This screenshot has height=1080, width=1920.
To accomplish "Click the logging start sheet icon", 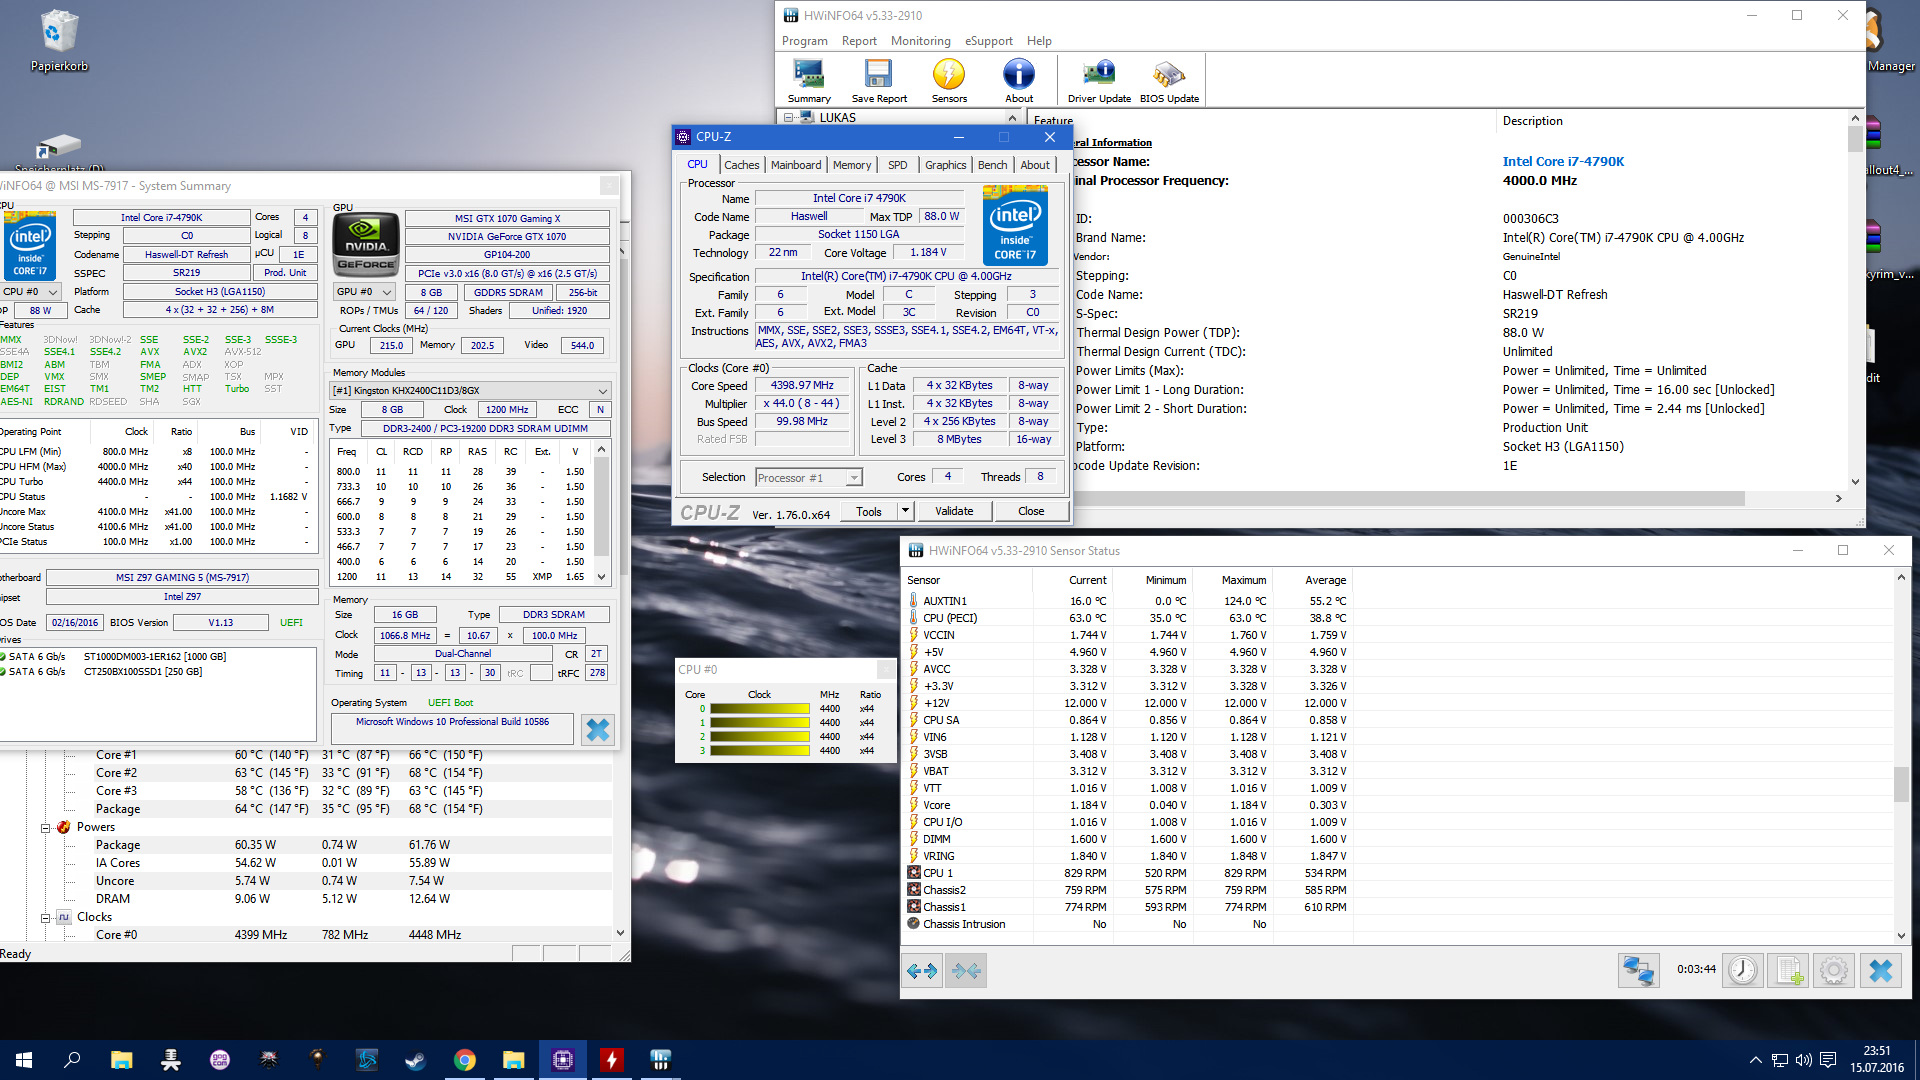I will [1788, 970].
